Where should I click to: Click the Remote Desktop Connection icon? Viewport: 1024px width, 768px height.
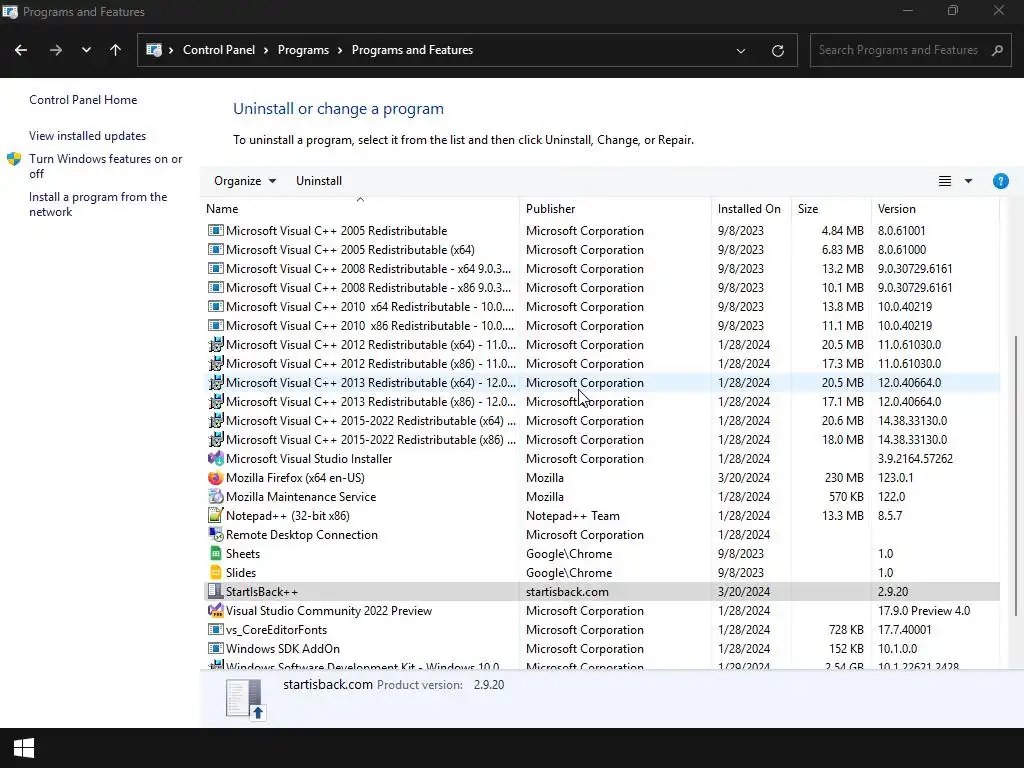215,534
